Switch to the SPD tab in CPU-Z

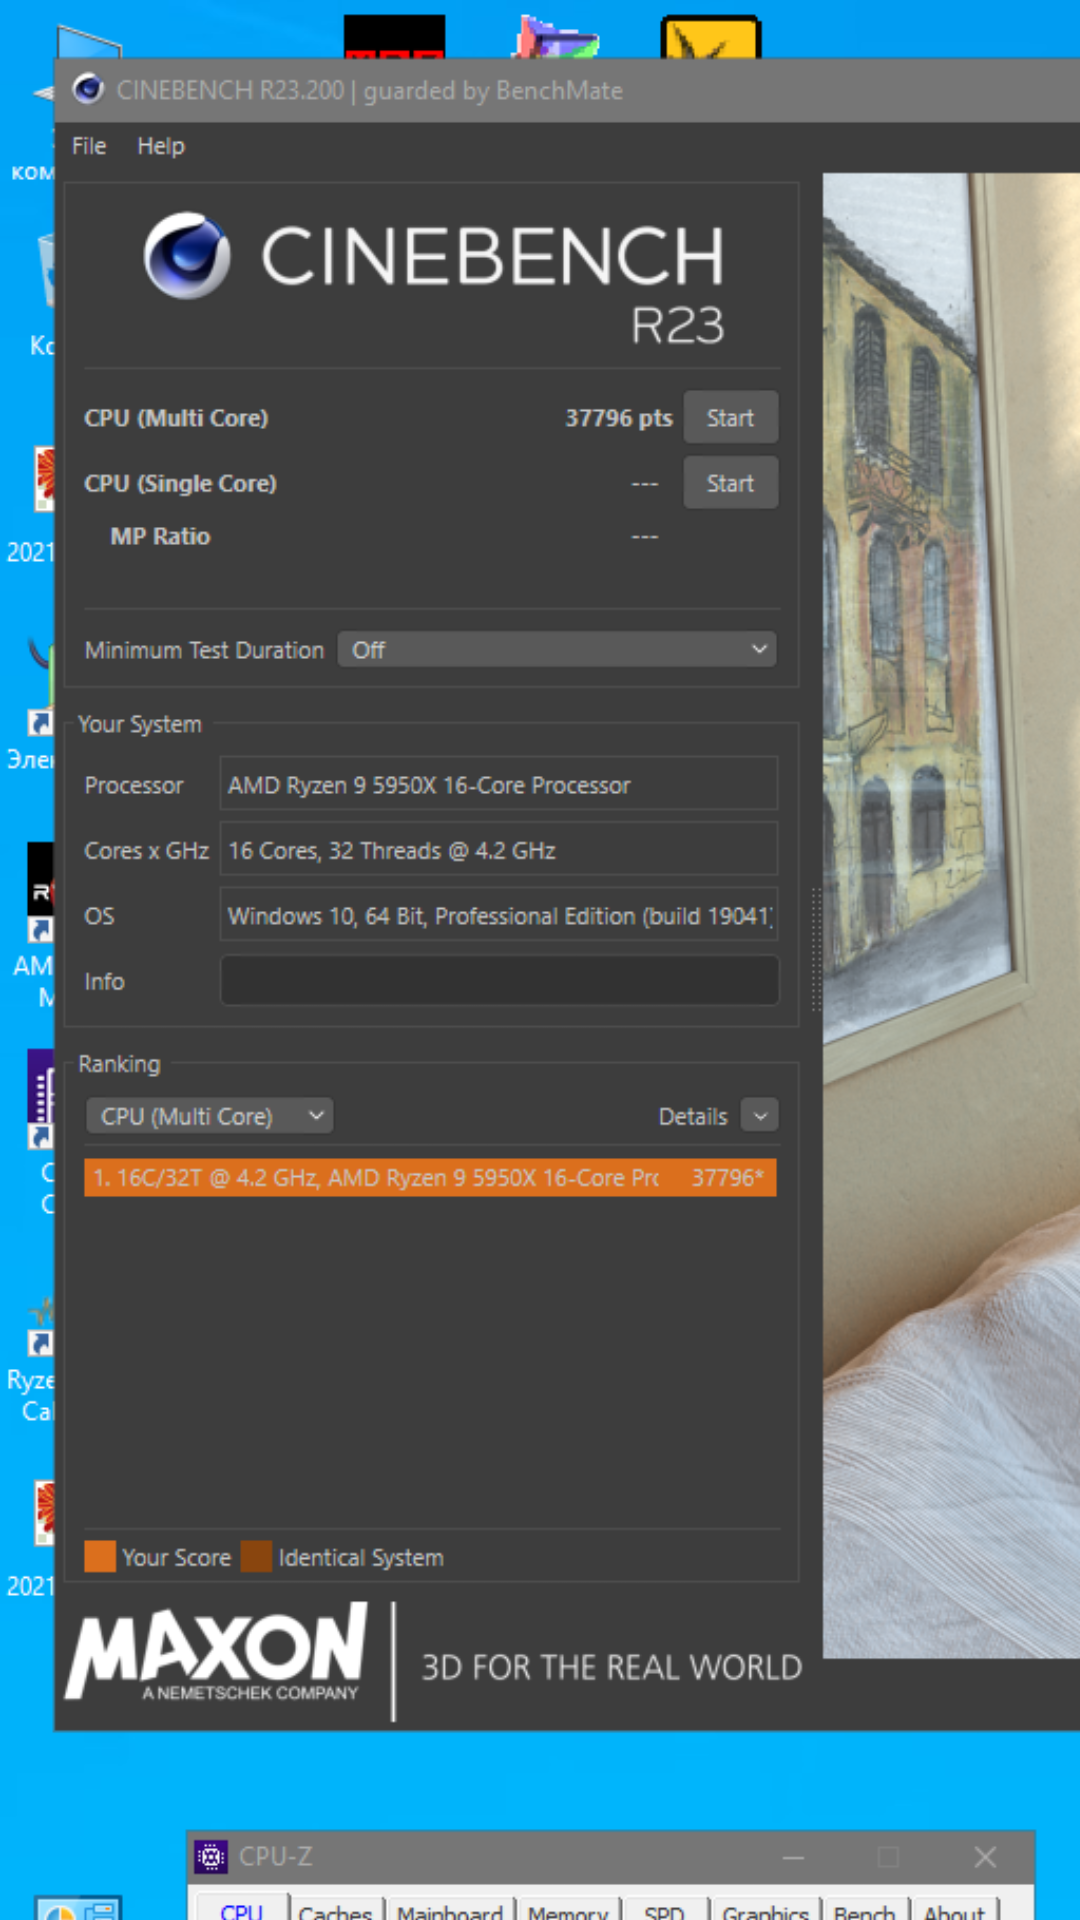(x=664, y=1911)
